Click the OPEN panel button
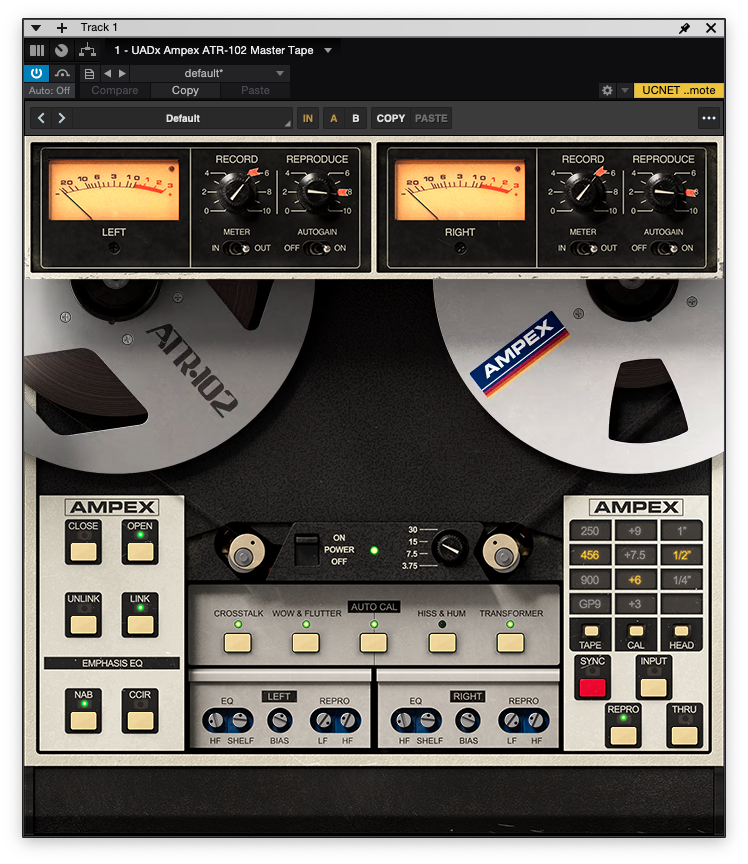 (140, 552)
